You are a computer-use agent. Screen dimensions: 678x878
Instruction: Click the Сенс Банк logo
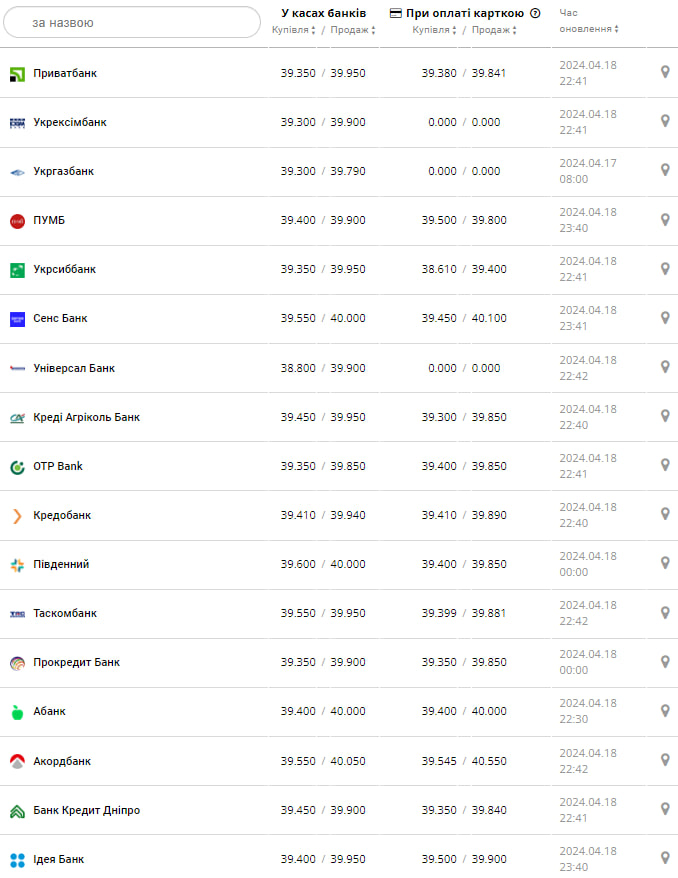click(17, 318)
